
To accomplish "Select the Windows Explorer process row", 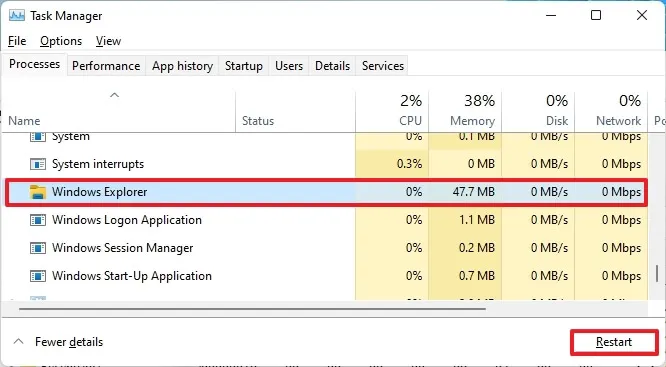I will pos(326,192).
